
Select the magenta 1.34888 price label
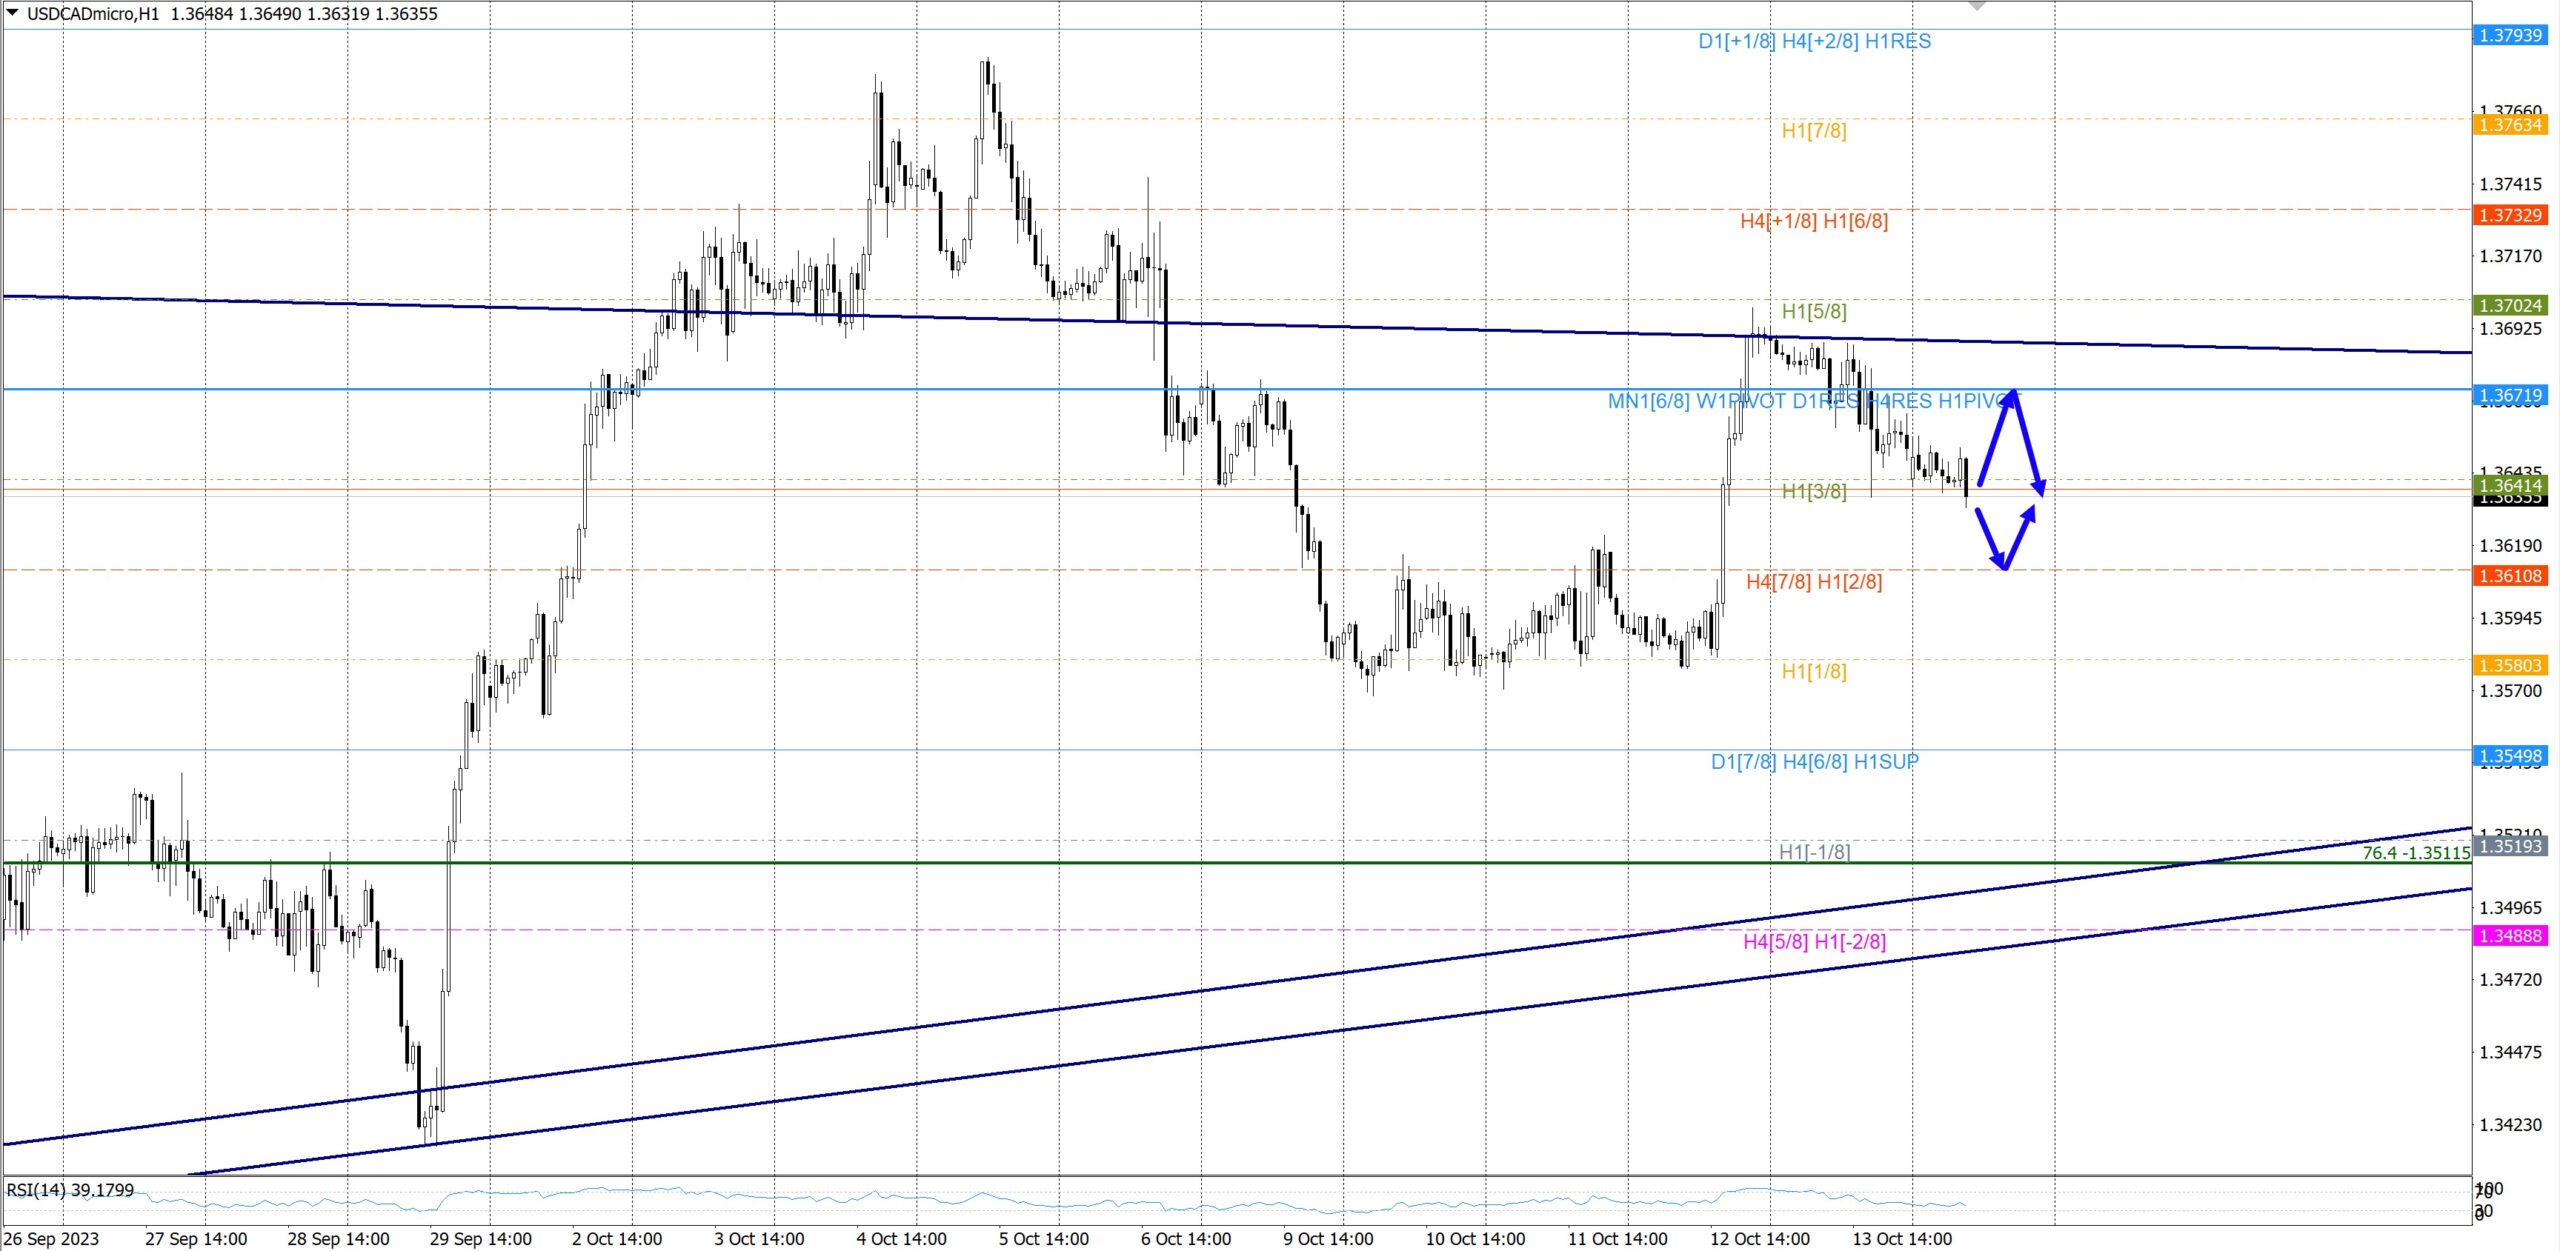pos(2510,936)
